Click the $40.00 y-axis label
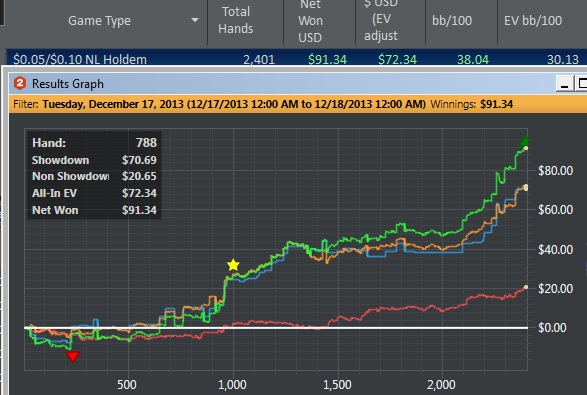Viewport: 587px width, 395px height. (x=555, y=249)
